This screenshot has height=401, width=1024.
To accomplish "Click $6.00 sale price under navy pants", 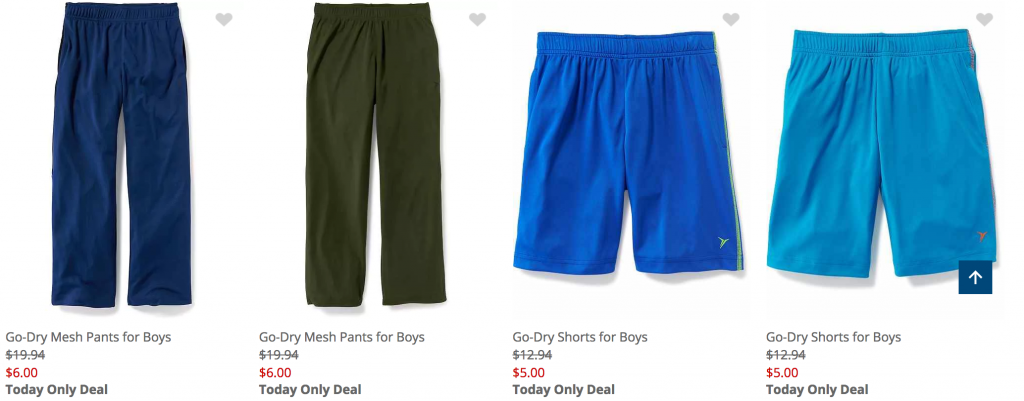I will [x=22, y=373].
